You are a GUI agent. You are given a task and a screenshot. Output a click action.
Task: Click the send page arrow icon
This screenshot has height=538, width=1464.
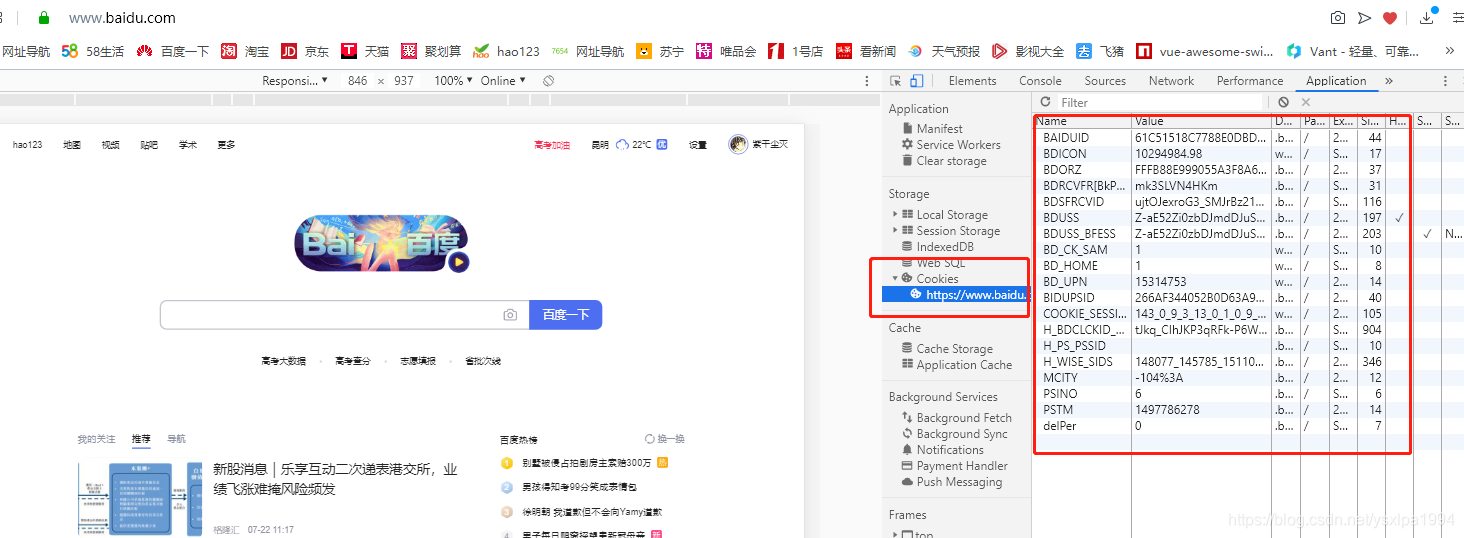(1364, 18)
